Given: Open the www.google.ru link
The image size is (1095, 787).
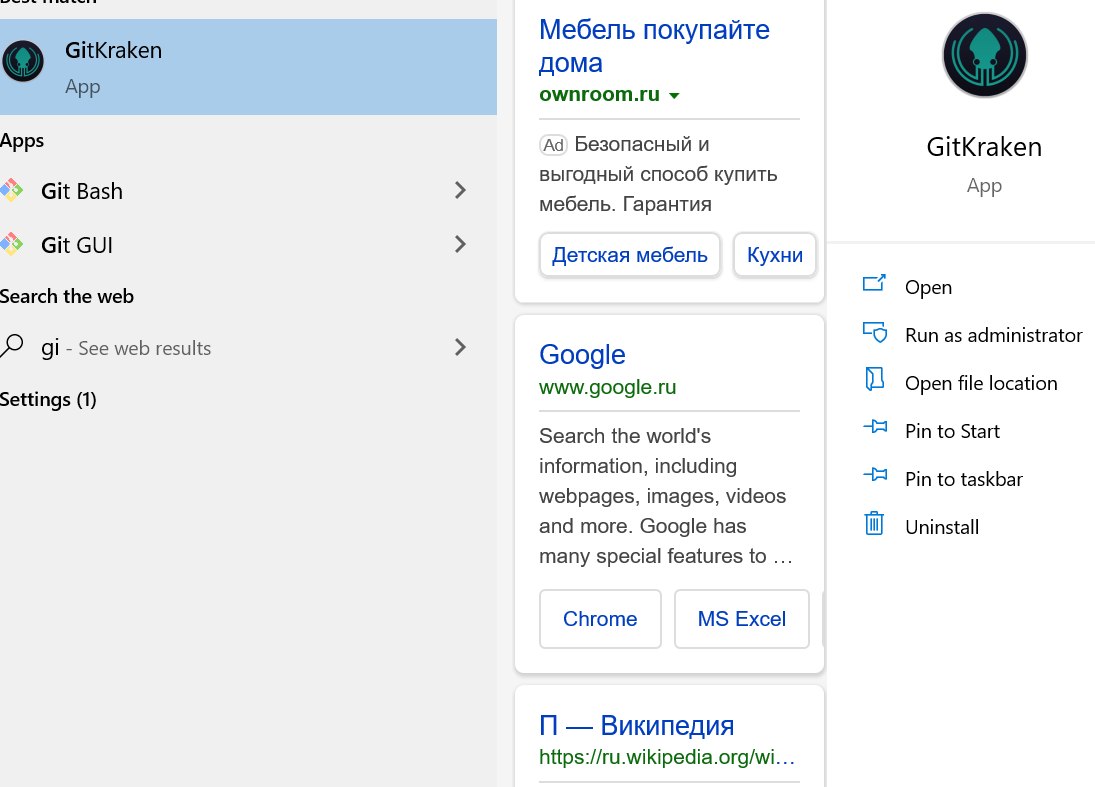Looking at the screenshot, I should pyautogui.click(x=608, y=387).
